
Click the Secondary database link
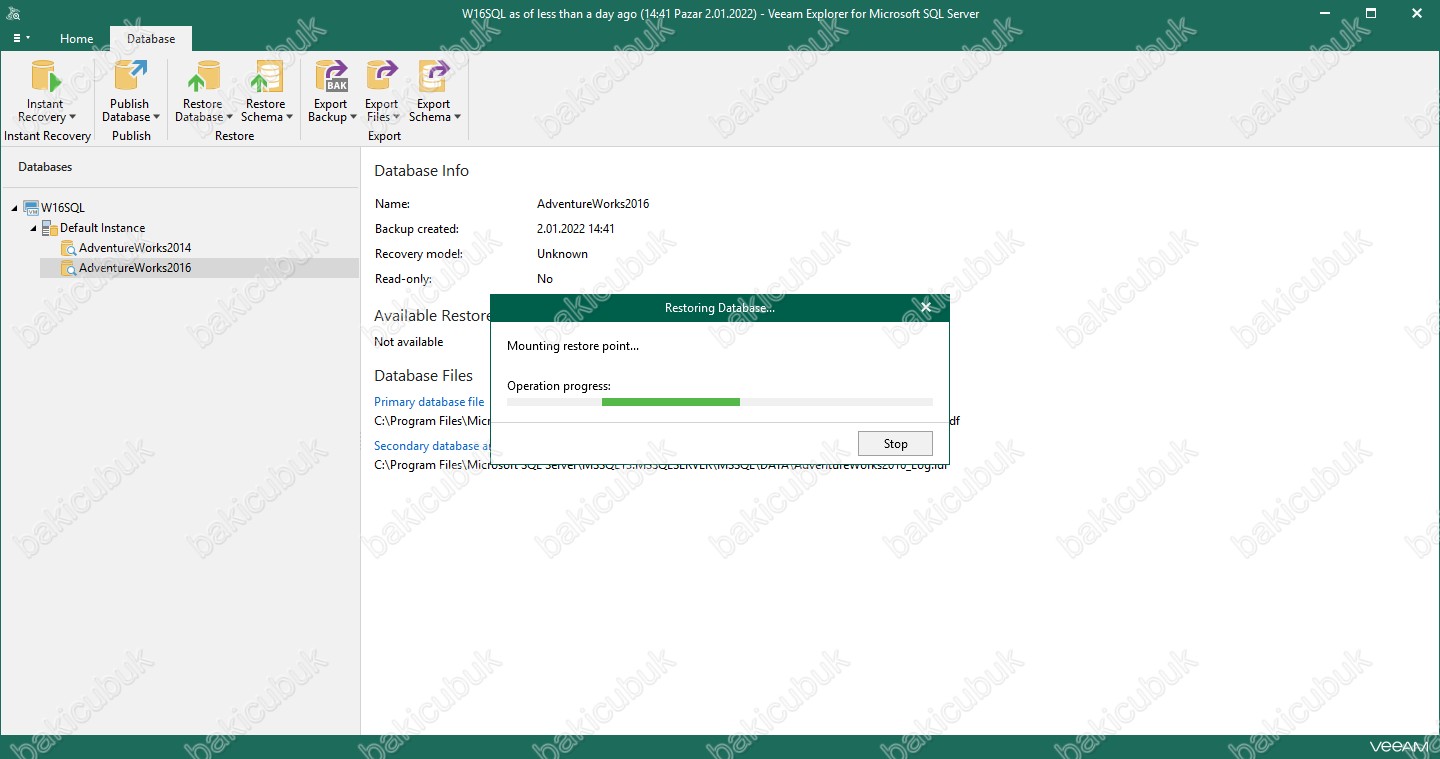click(x=432, y=446)
